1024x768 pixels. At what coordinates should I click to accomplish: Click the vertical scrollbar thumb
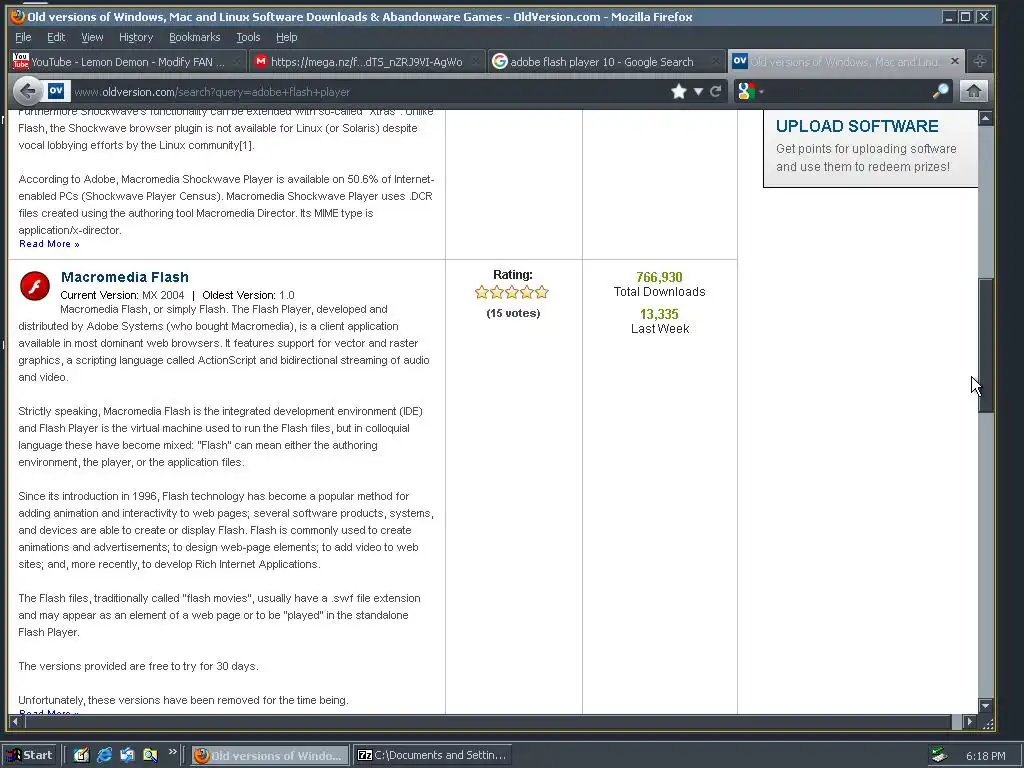click(x=985, y=345)
